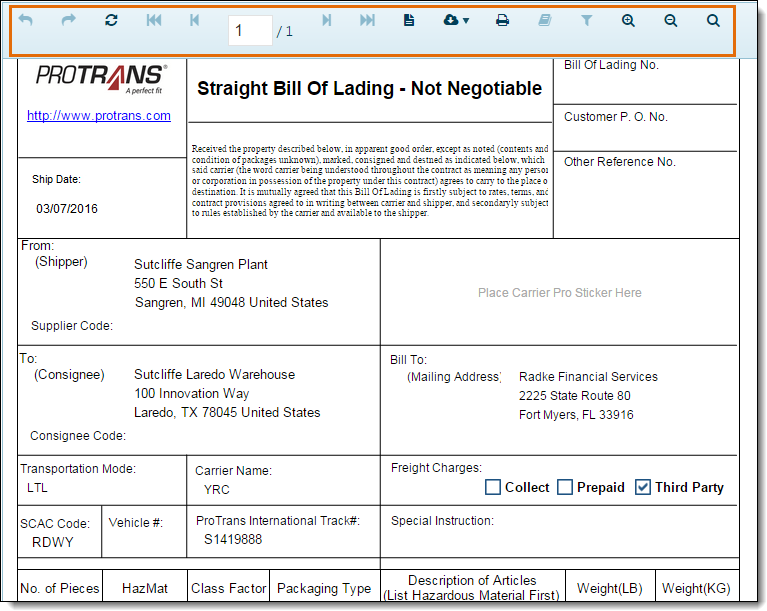Image resolution: width=767 pixels, height=611 pixels.
Task: Go to the first page
Action: (154, 20)
